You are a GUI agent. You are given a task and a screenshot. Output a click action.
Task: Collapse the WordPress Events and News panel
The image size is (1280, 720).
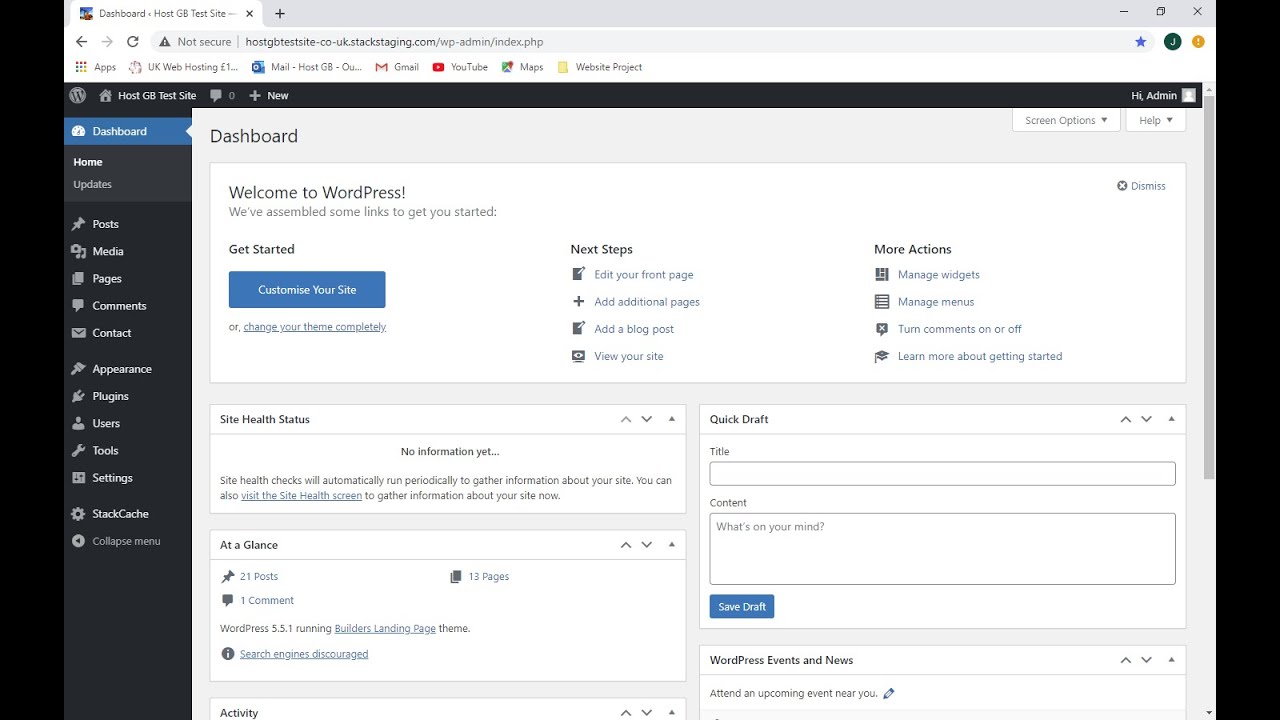coord(1172,660)
